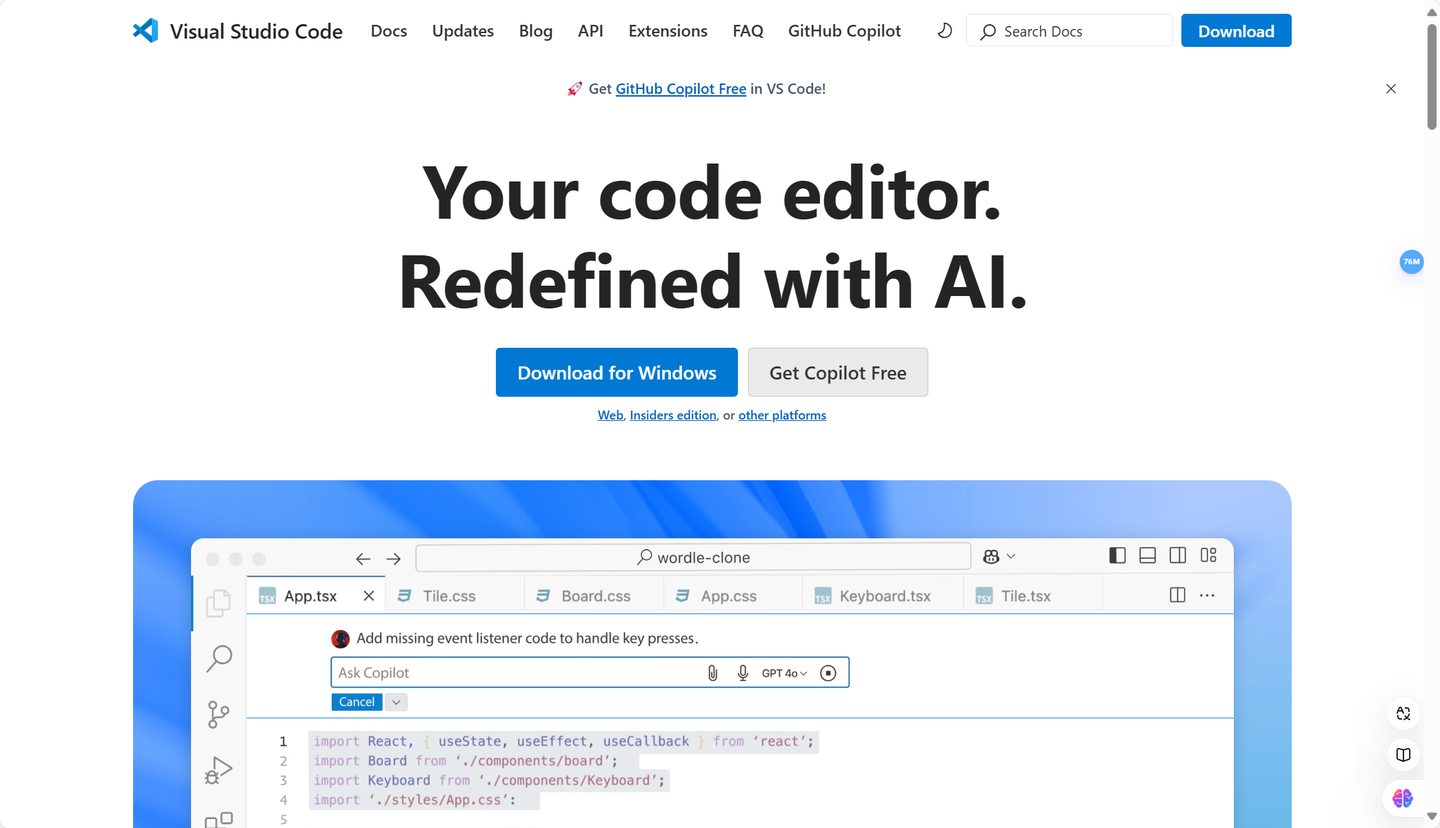This screenshot has height=828, width=1440.
Task: Toggle the dark theme moon icon
Action: pyautogui.click(x=944, y=31)
